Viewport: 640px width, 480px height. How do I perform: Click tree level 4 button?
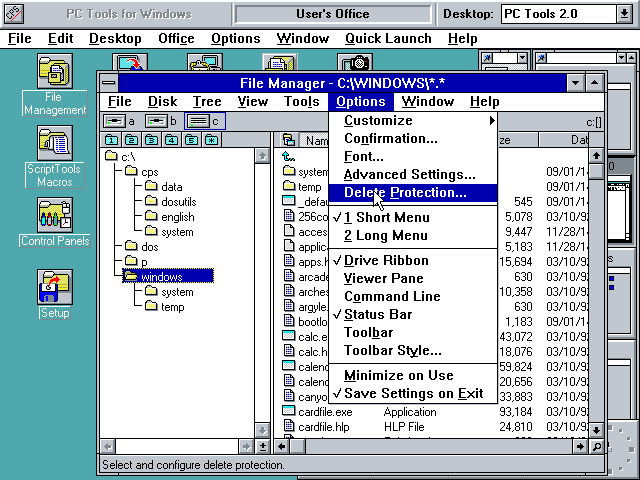pos(171,140)
